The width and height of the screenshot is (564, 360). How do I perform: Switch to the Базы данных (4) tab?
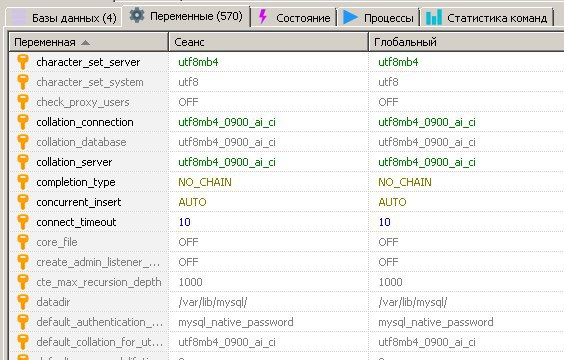point(63,18)
